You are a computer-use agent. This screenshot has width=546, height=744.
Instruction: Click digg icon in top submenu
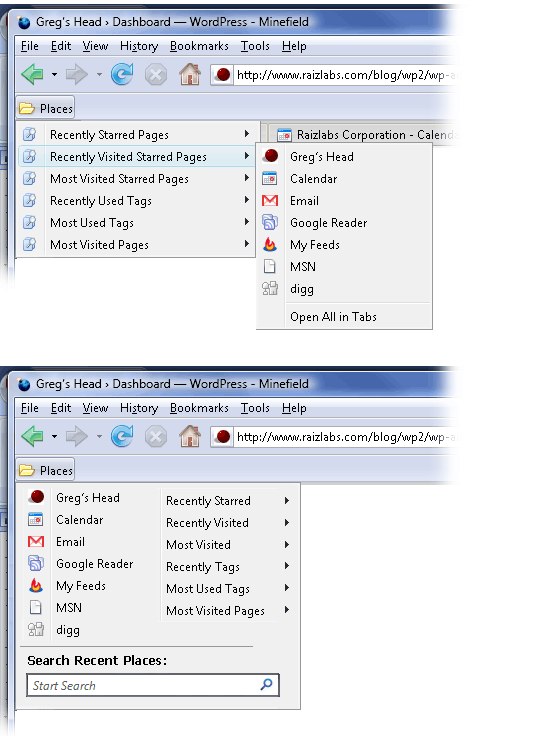pos(270,288)
